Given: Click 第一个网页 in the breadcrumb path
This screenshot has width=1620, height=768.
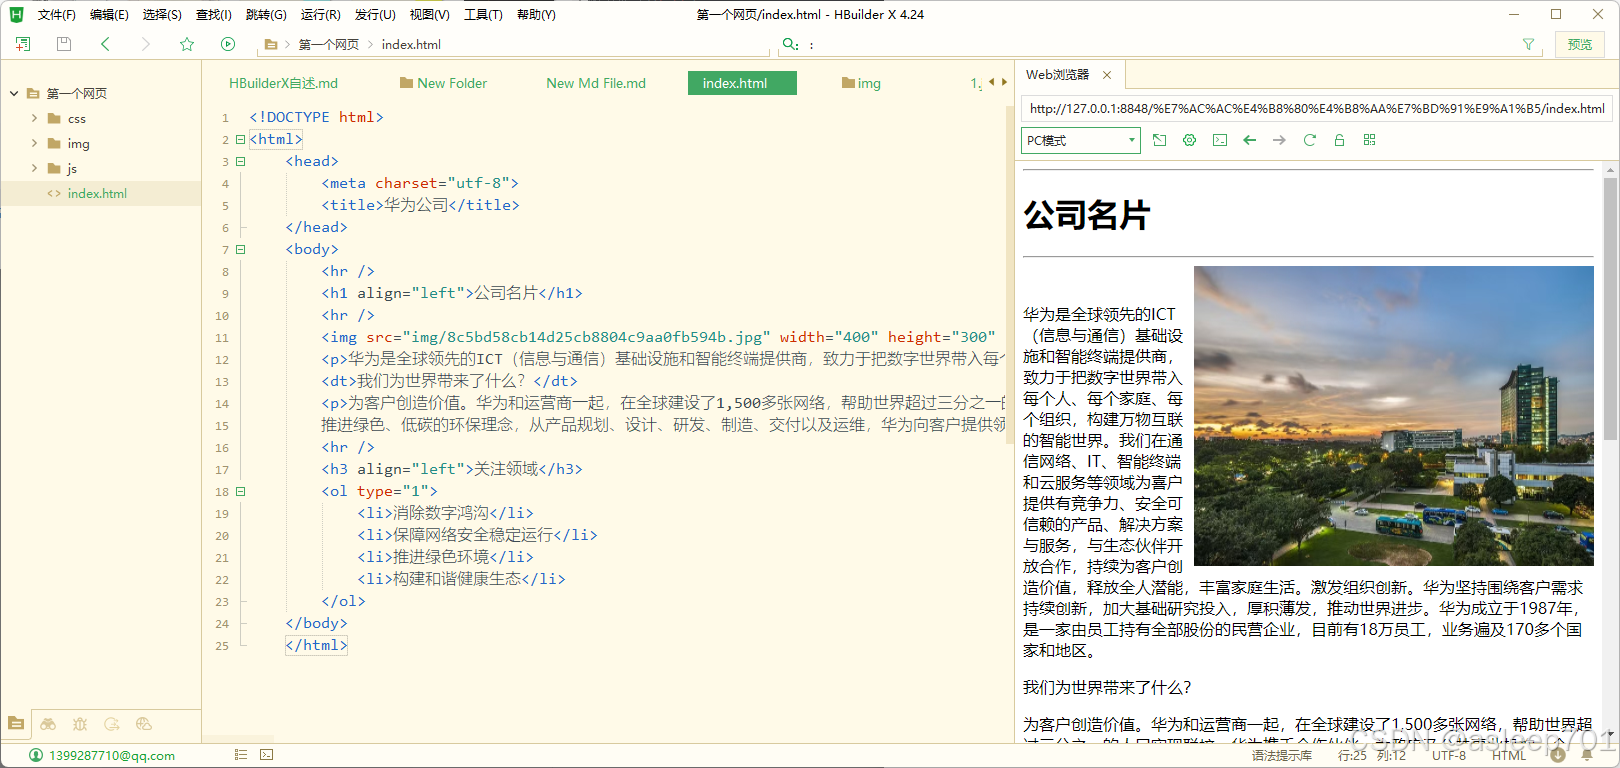Looking at the screenshot, I should pos(328,44).
